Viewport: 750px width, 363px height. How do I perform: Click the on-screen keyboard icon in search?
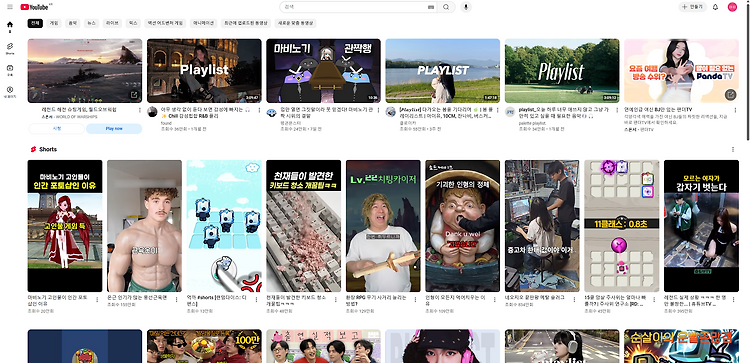coord(430,7)
